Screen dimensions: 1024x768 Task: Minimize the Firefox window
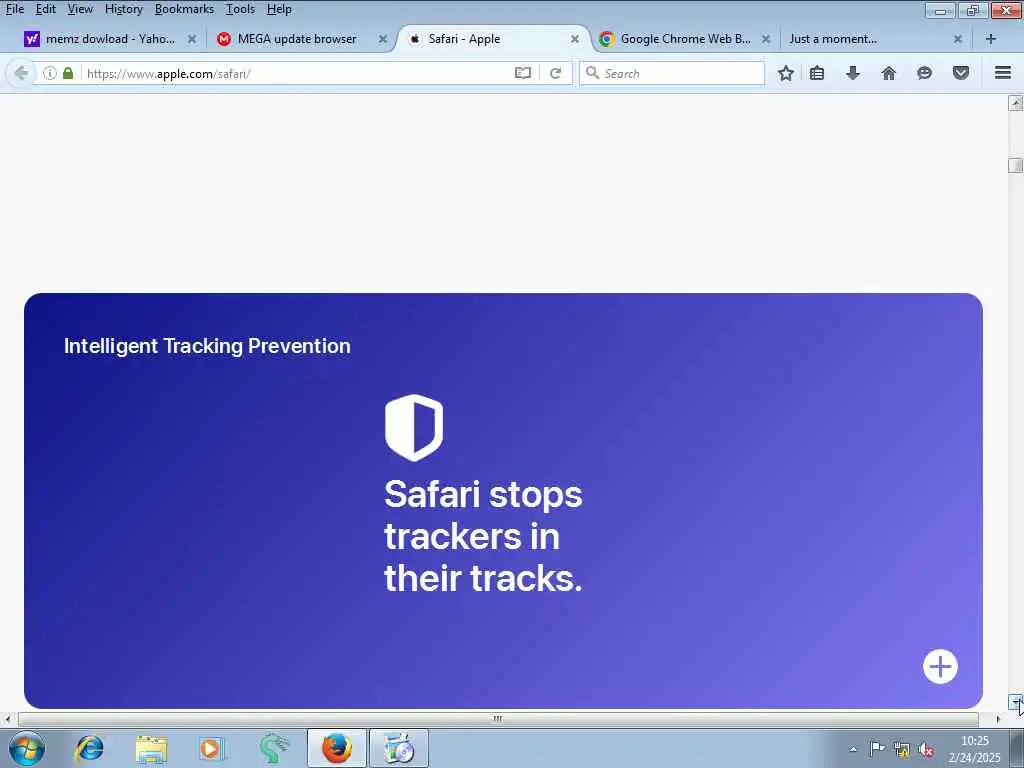(x=940, y=10)
